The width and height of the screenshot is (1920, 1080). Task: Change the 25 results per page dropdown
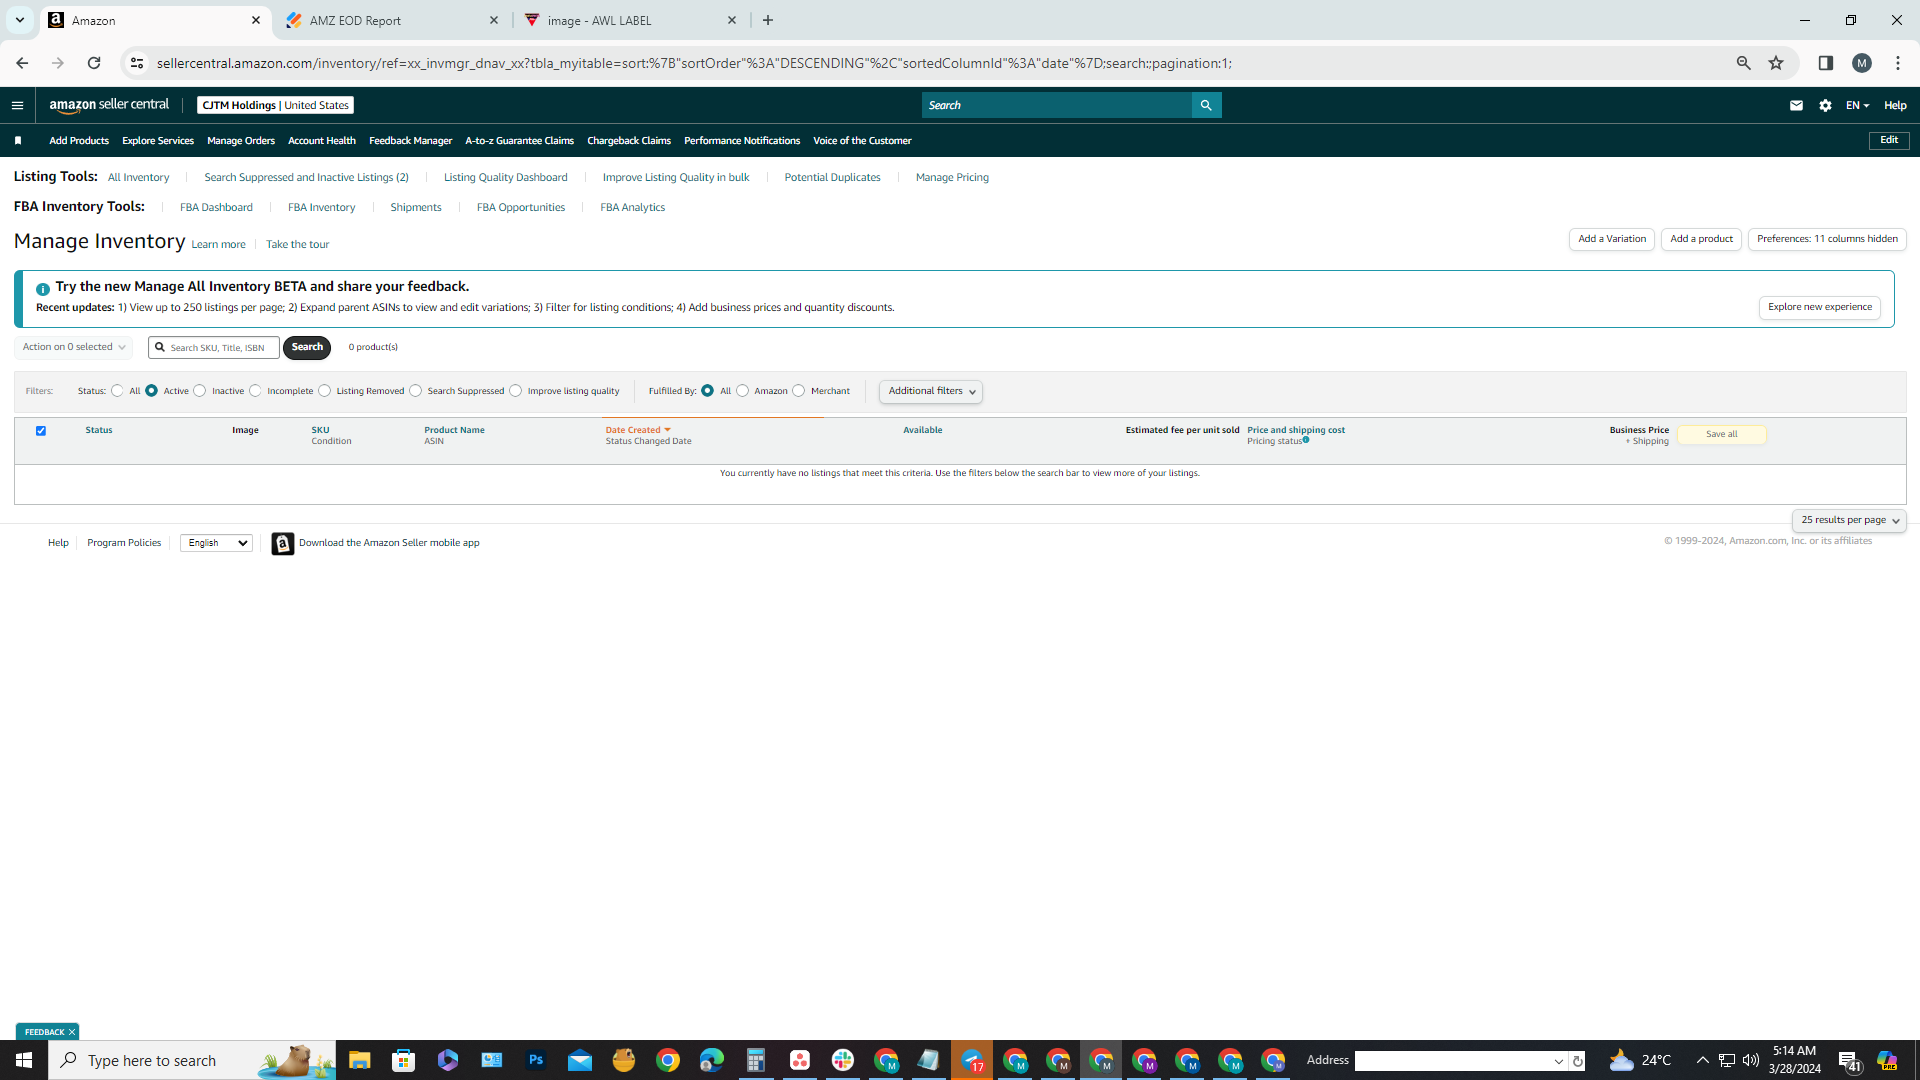pyautogui.click(x=1849, y=520)
